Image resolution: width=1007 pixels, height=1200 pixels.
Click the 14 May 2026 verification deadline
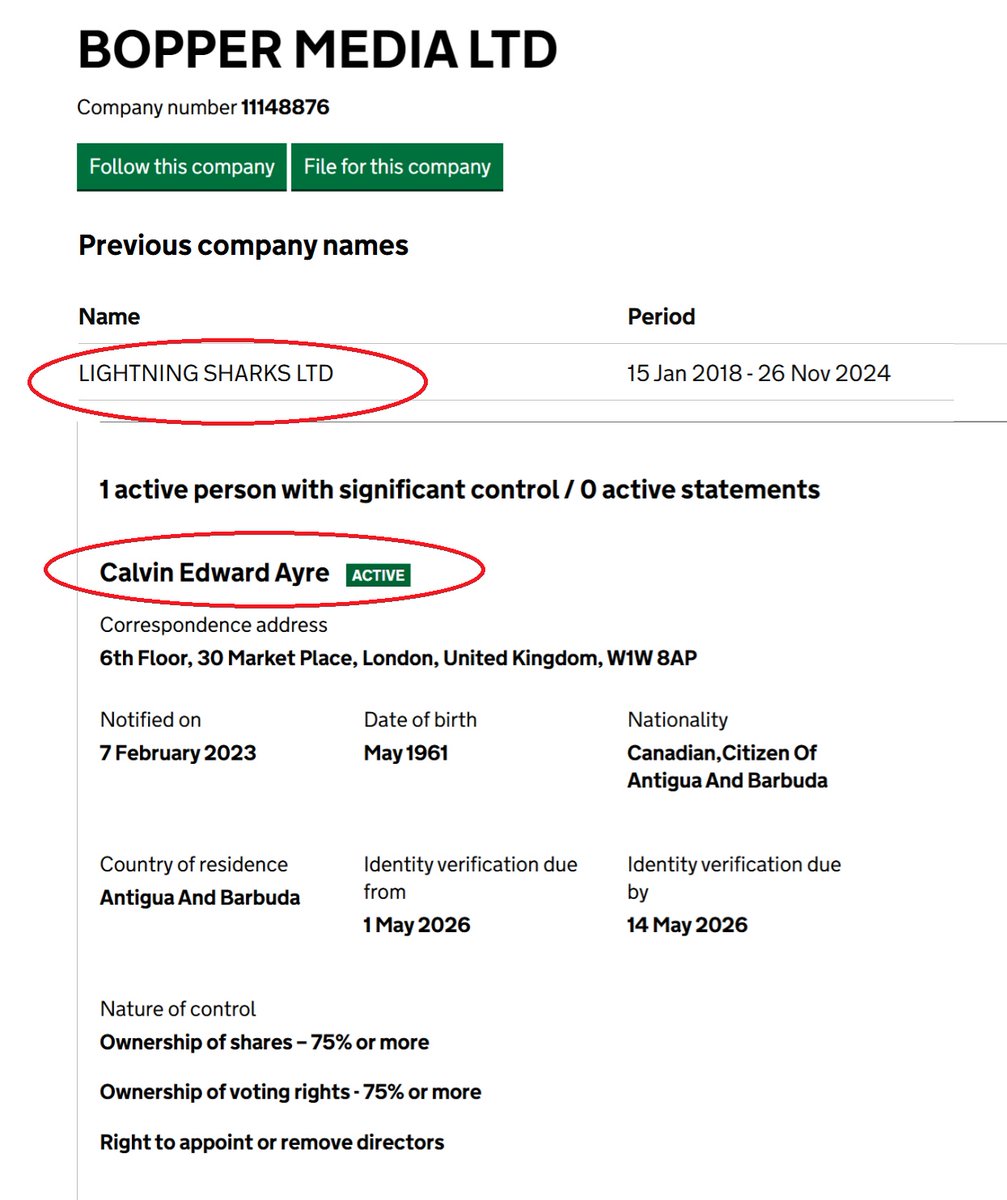(x=687, y=925)
